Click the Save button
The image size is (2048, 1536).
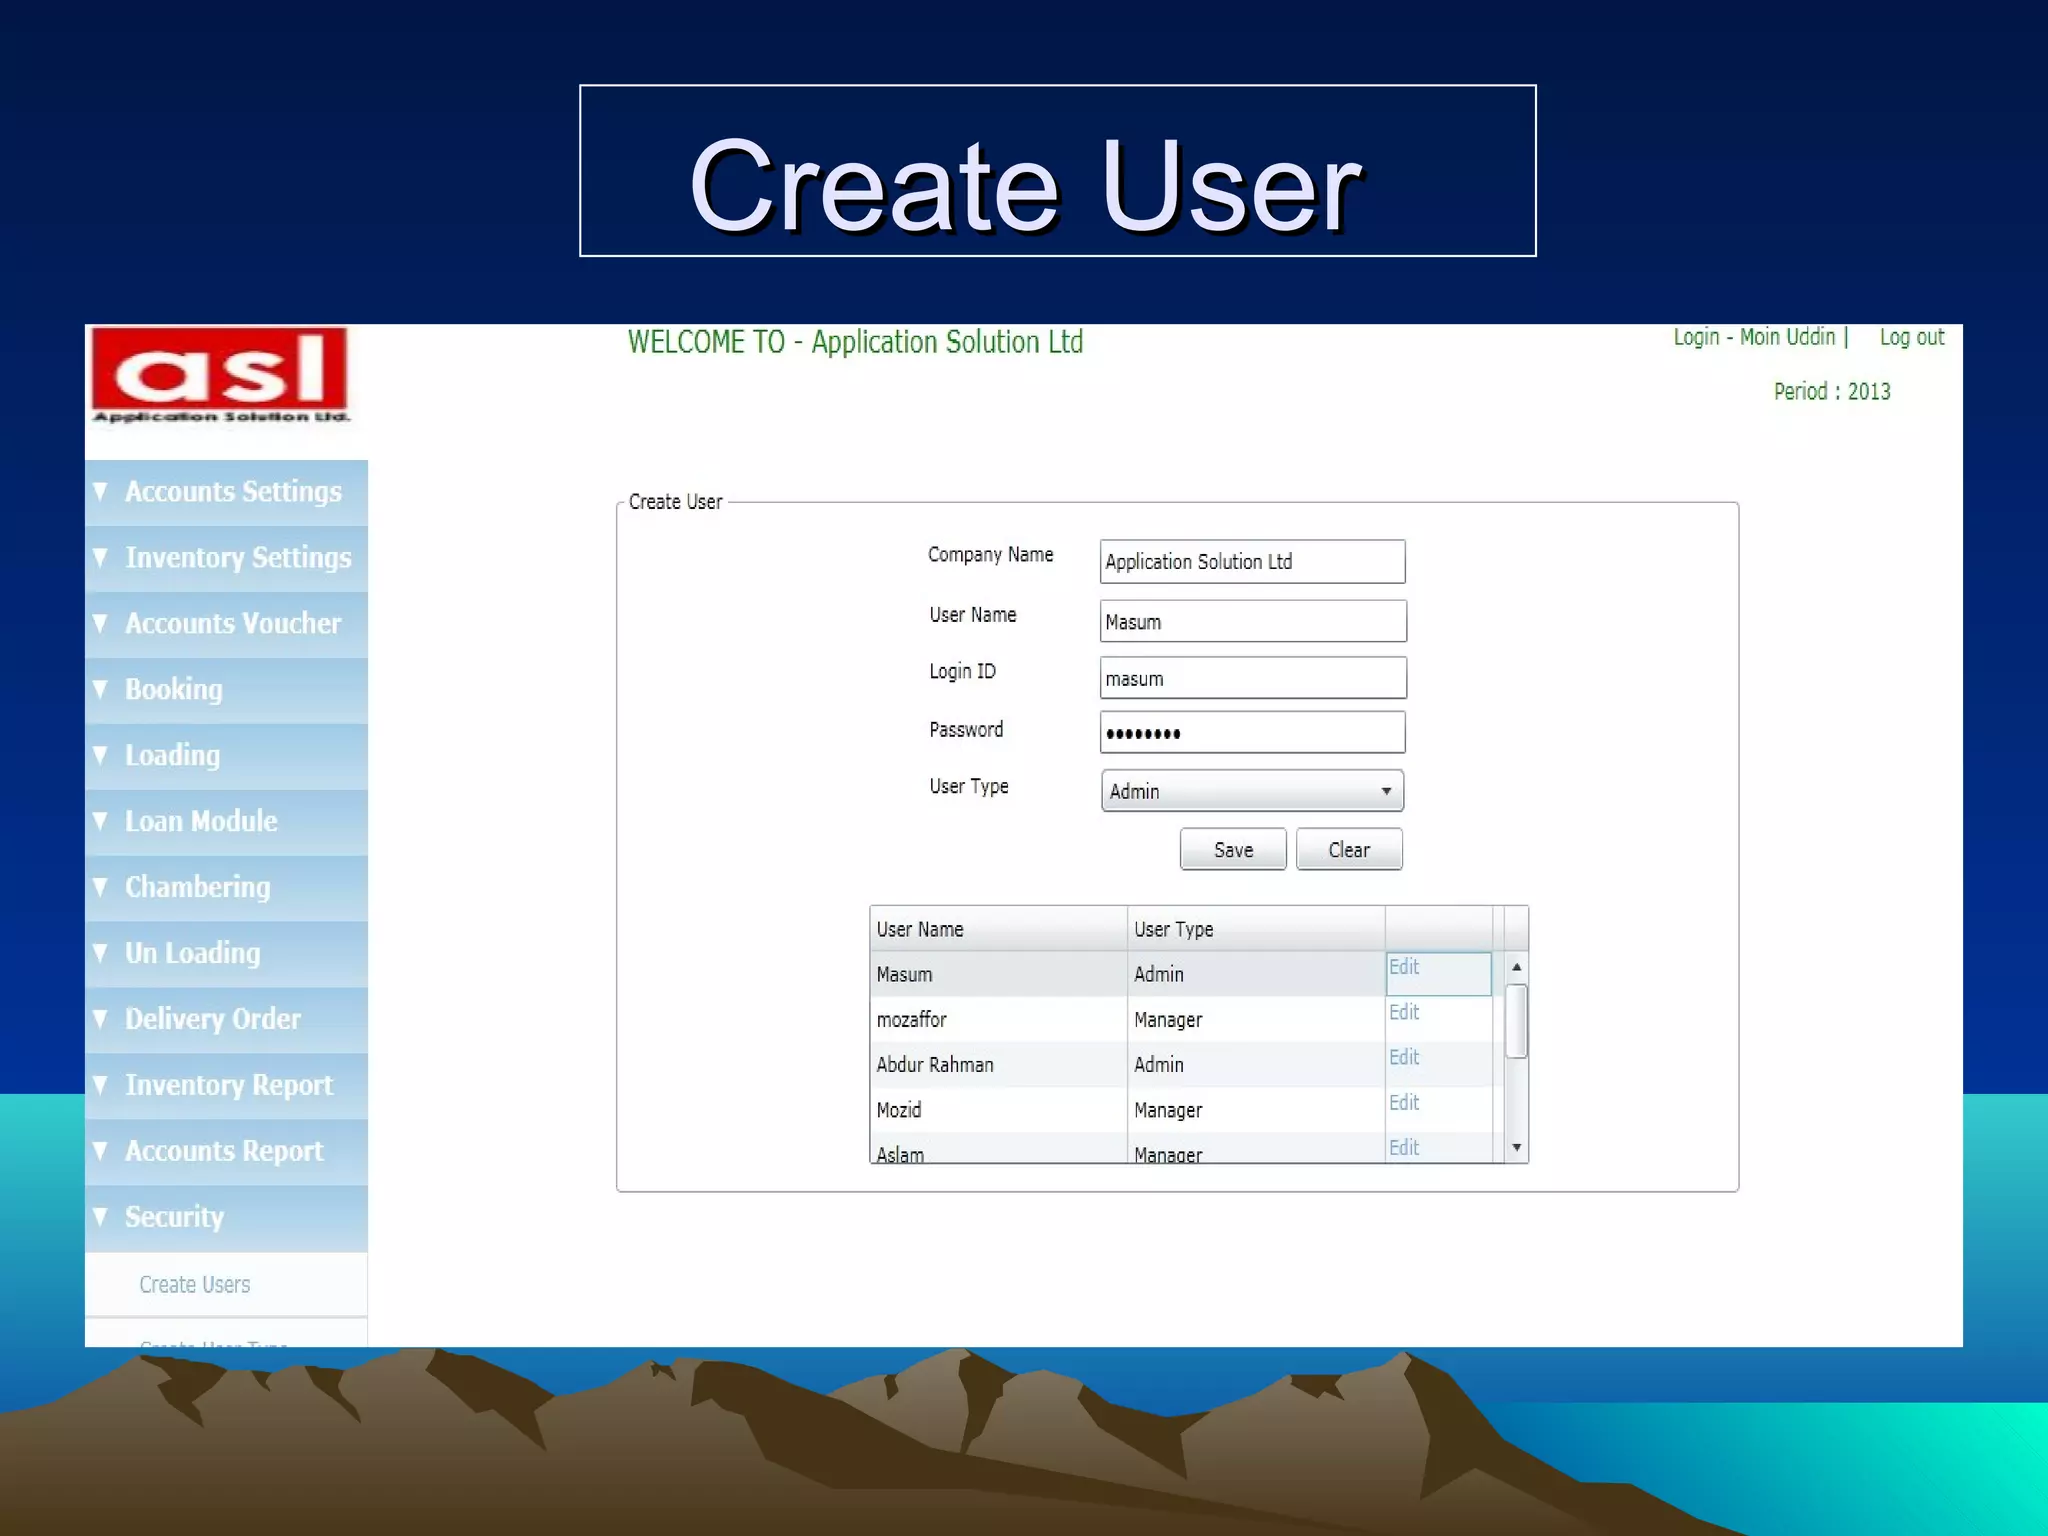point(1233,850)
